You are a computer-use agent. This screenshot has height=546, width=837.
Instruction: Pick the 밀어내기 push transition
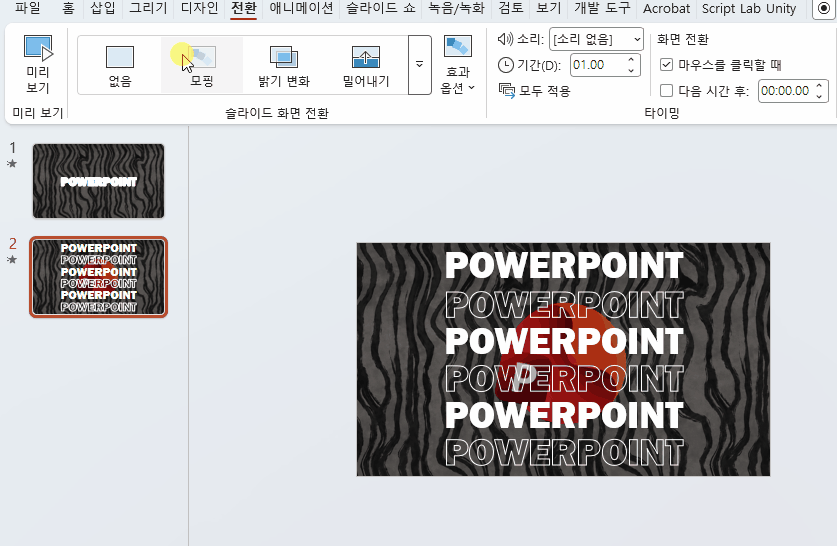pos(366,65)
